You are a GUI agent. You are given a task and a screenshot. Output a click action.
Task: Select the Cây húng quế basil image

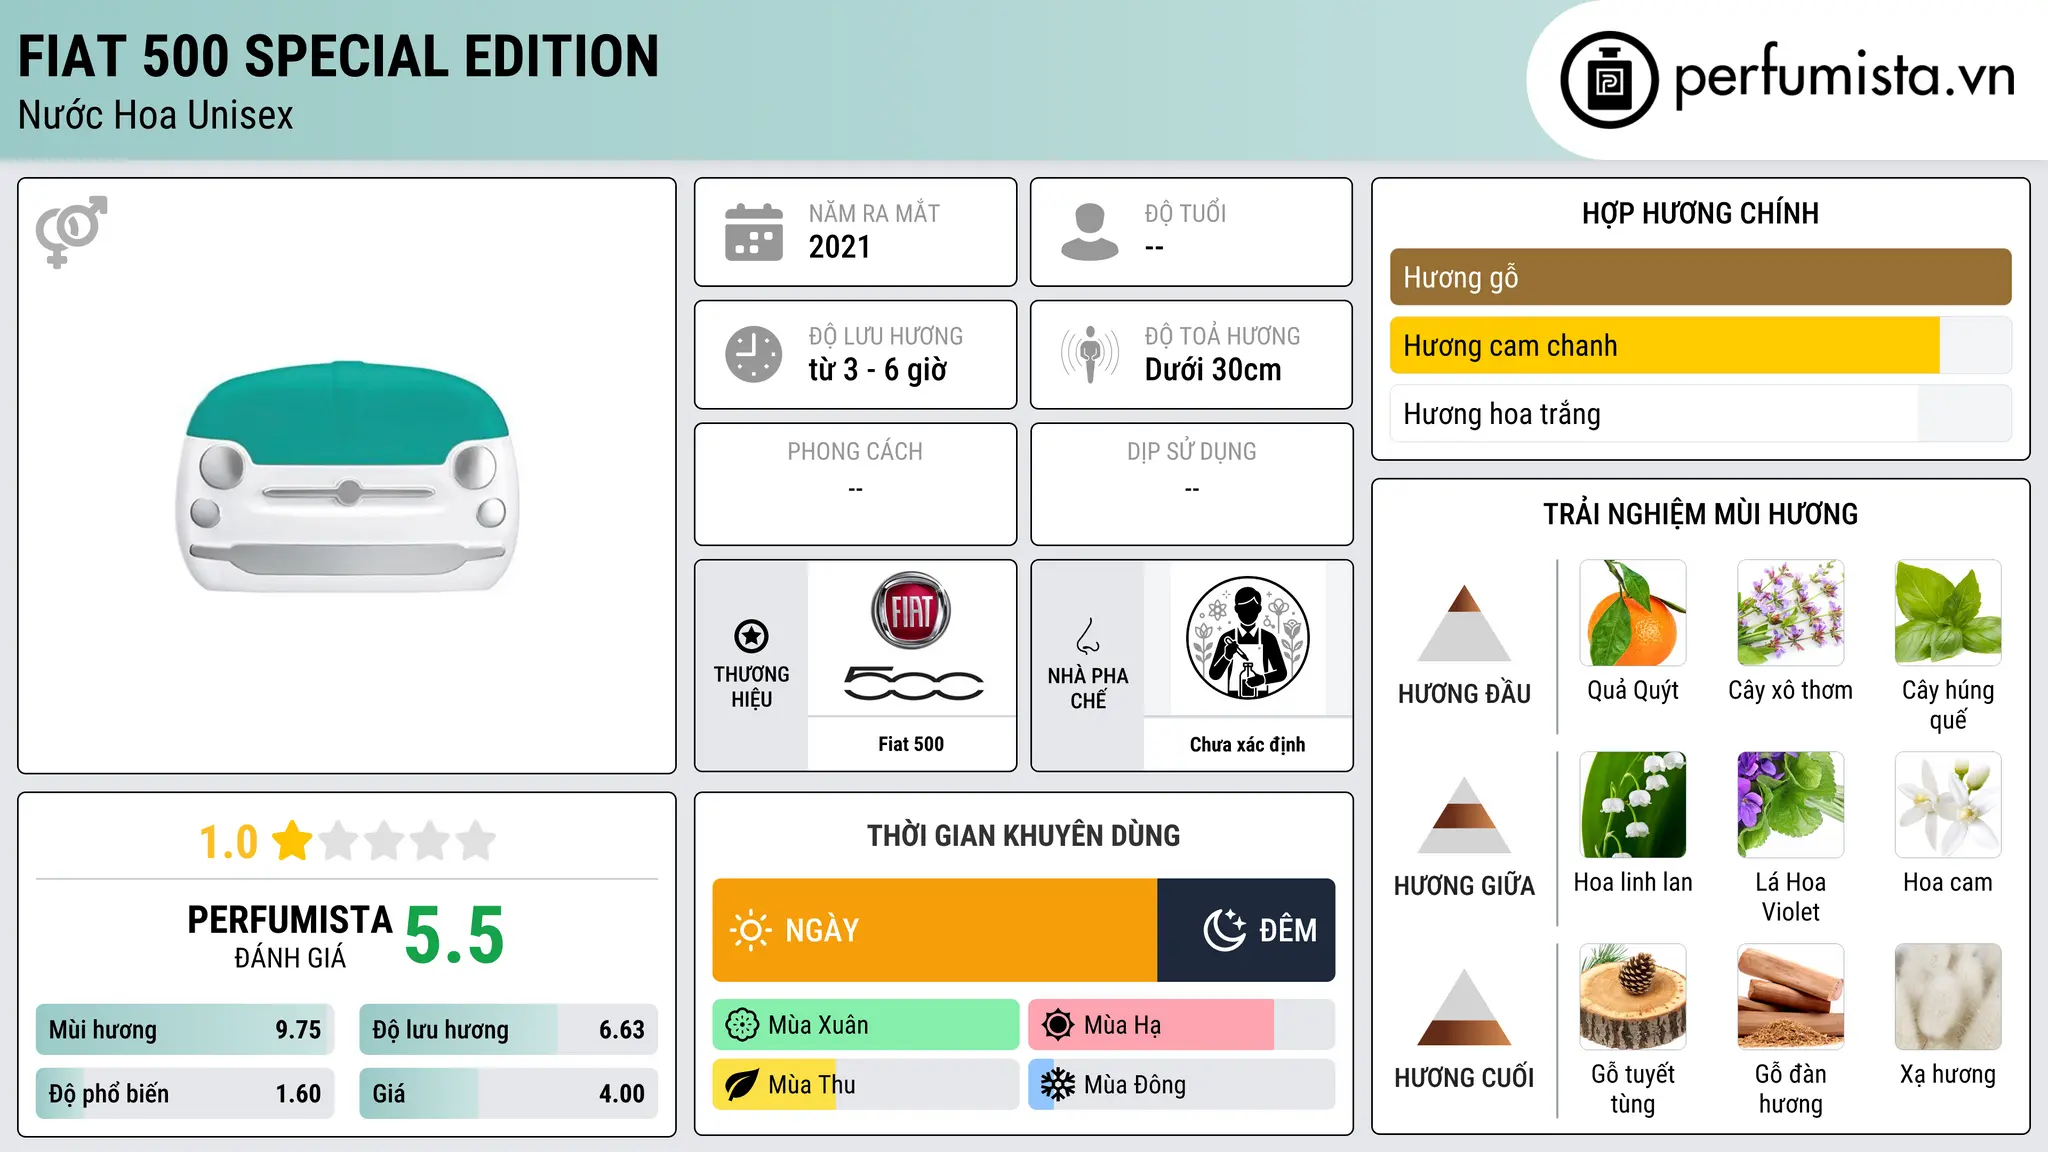click(x=1948, y=613)
